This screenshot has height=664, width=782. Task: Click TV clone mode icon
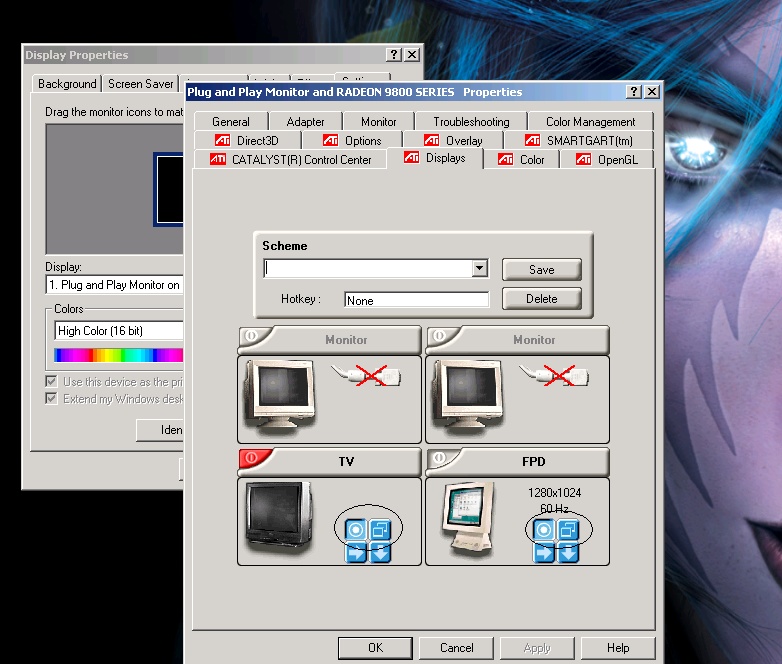[x=380, y=530]
